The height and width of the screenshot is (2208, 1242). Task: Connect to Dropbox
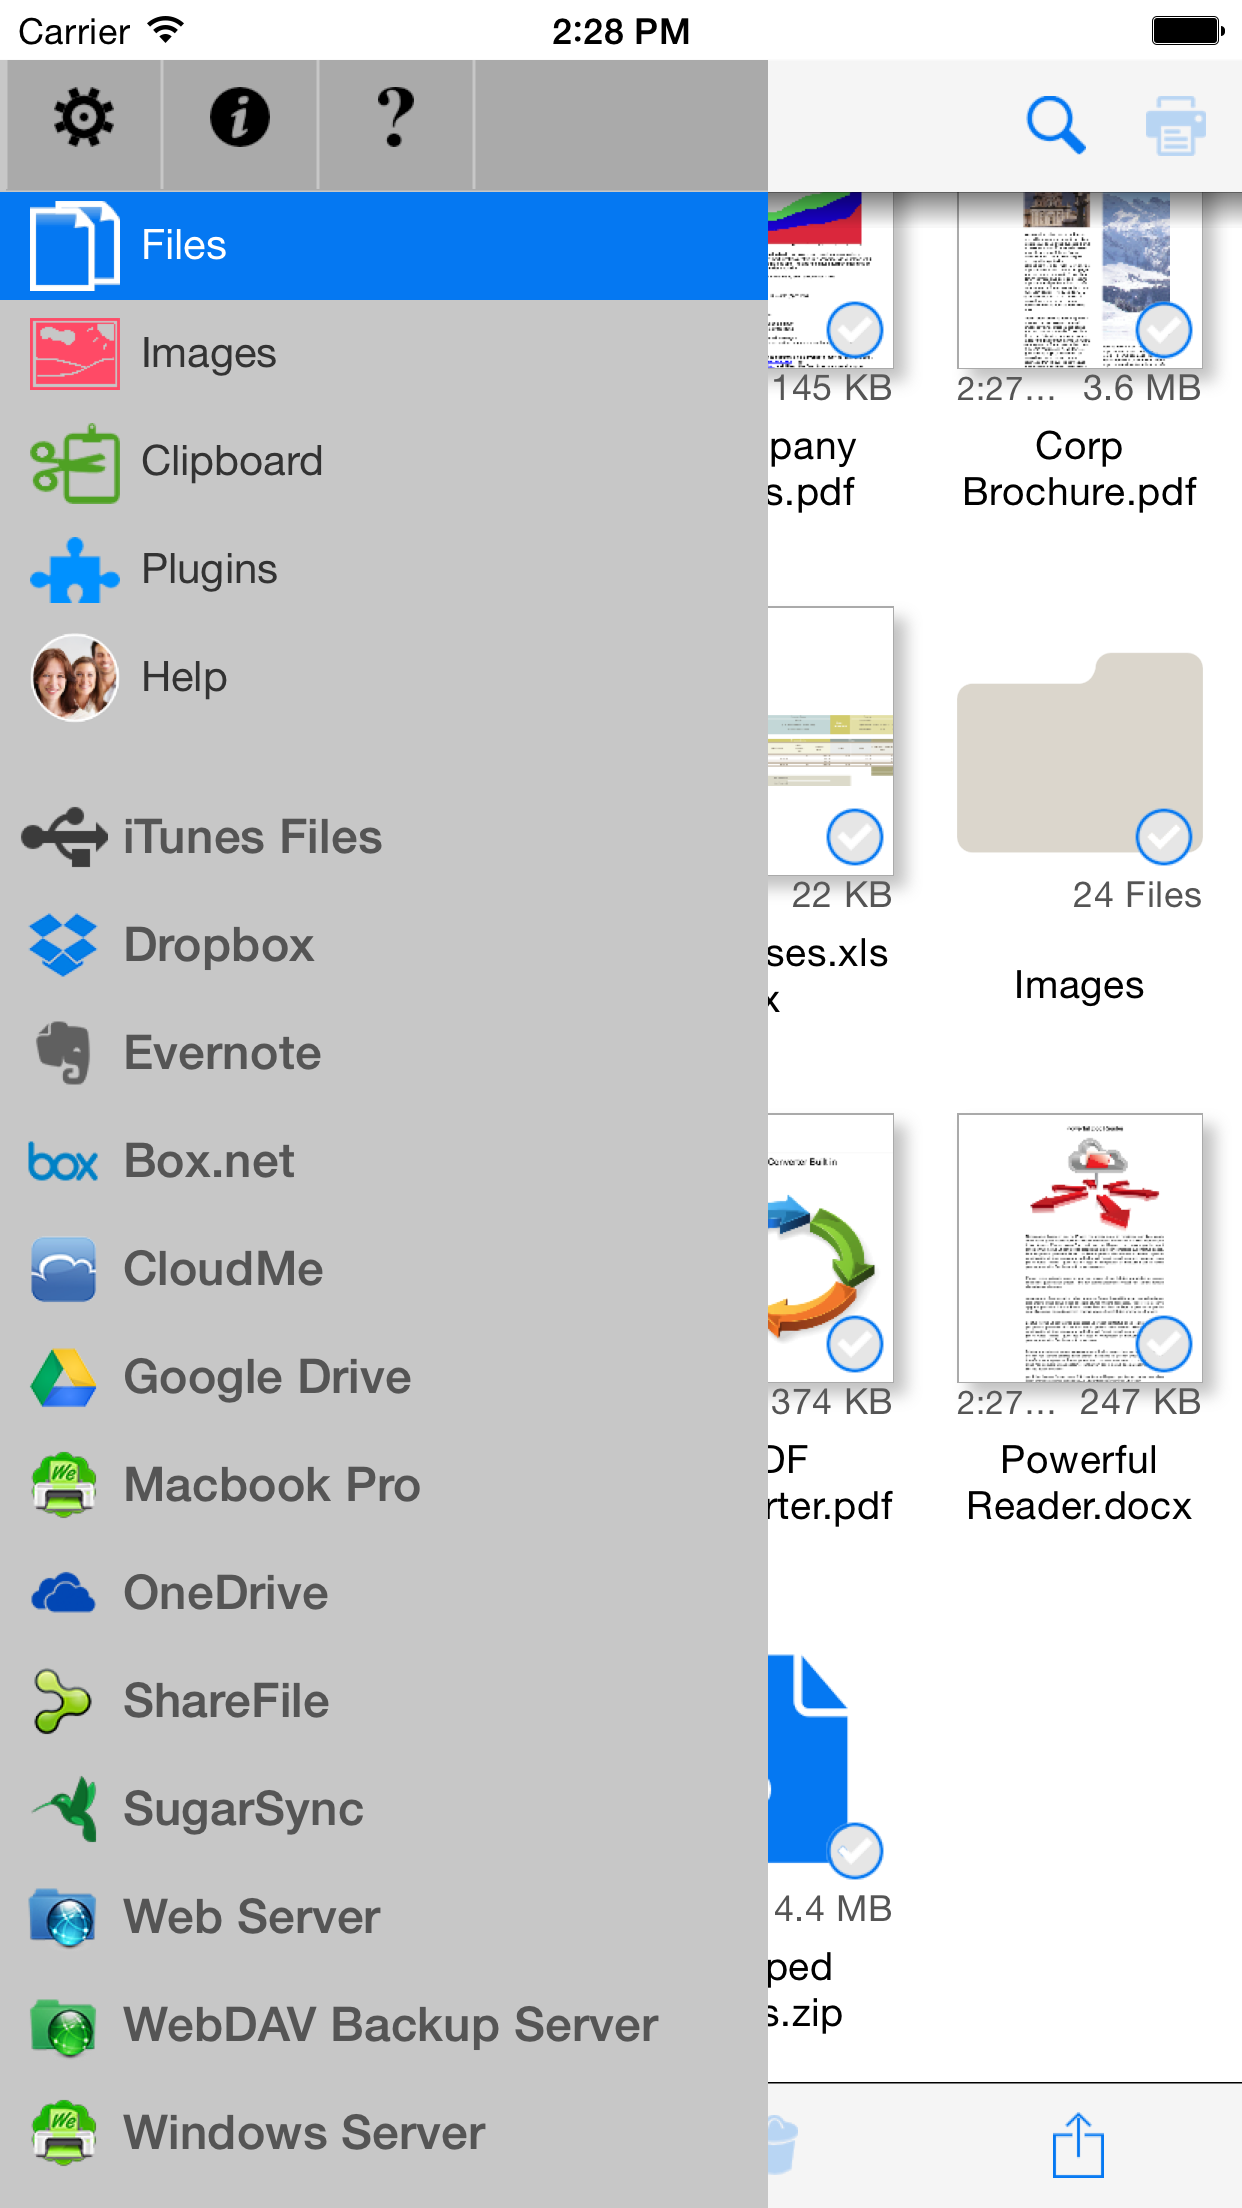pyautogui.click(x=384, y=945)
